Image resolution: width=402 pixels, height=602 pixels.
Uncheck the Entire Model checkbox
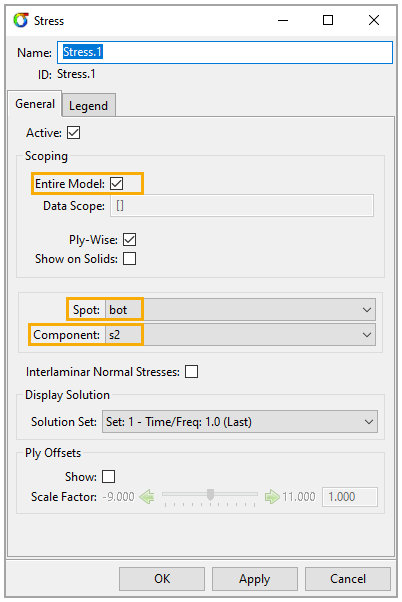[x=116, y=184]
